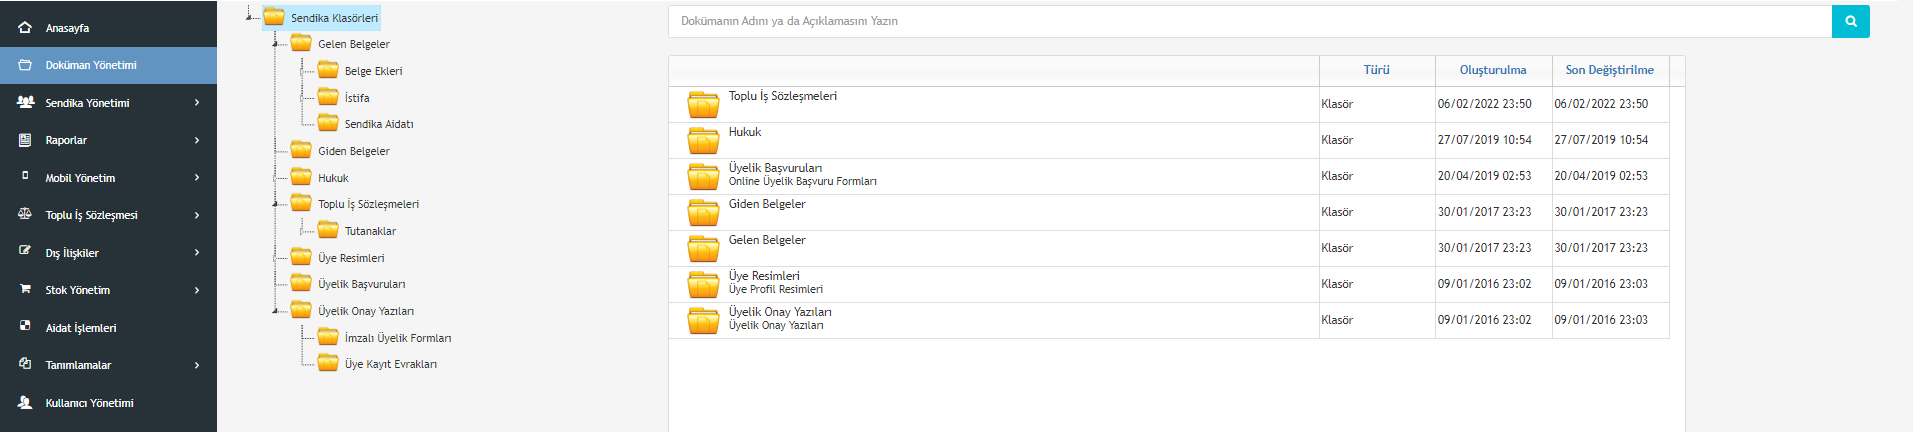Image resolution: width=1913 pixels, height=432 pixels.
Task: Open the Toplu İş Sözleşmeleri folder row
Action: [782, 96]
